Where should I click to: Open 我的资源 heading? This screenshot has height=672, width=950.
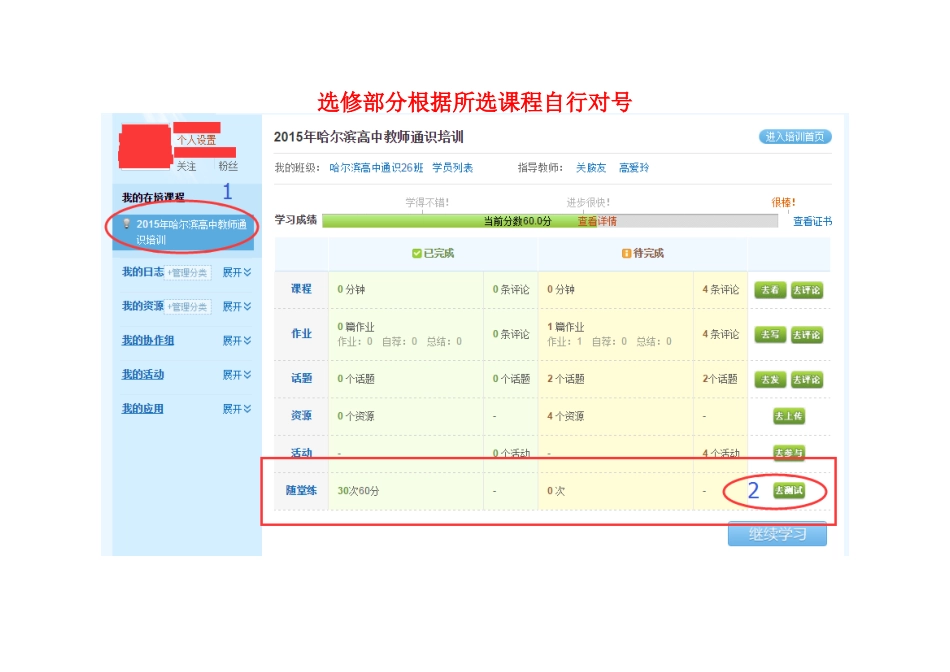click(x=143, y=306)
